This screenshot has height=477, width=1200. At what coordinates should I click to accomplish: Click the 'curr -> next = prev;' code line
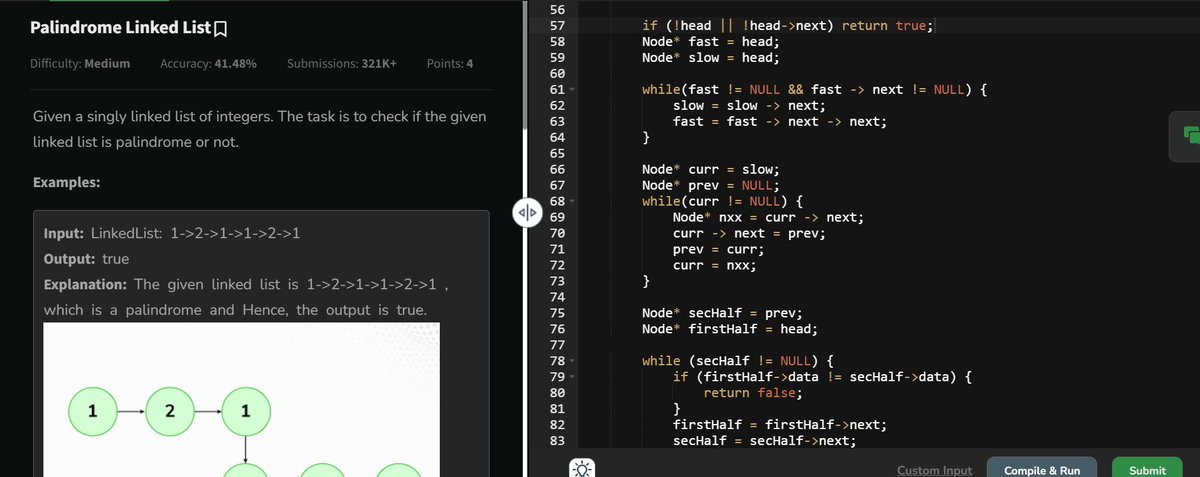pos(749,234)
